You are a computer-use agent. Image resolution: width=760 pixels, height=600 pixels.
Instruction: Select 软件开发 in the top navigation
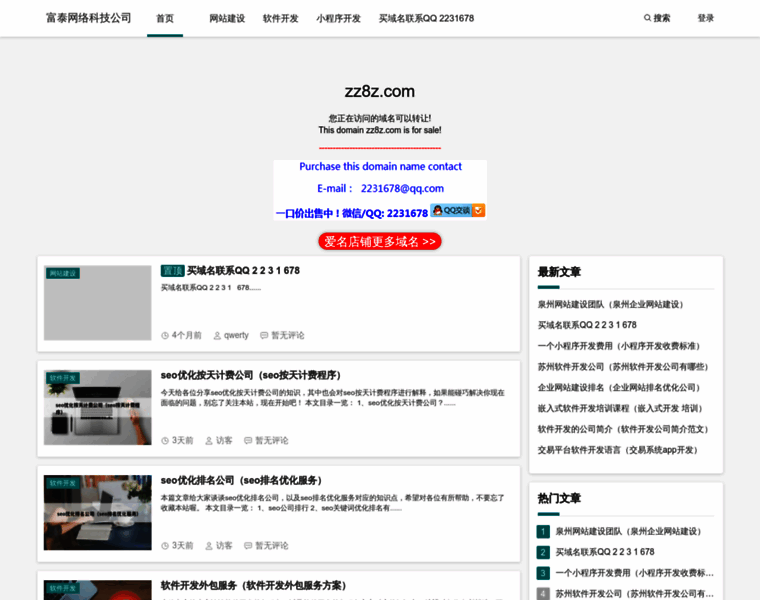tap(280, 19)
